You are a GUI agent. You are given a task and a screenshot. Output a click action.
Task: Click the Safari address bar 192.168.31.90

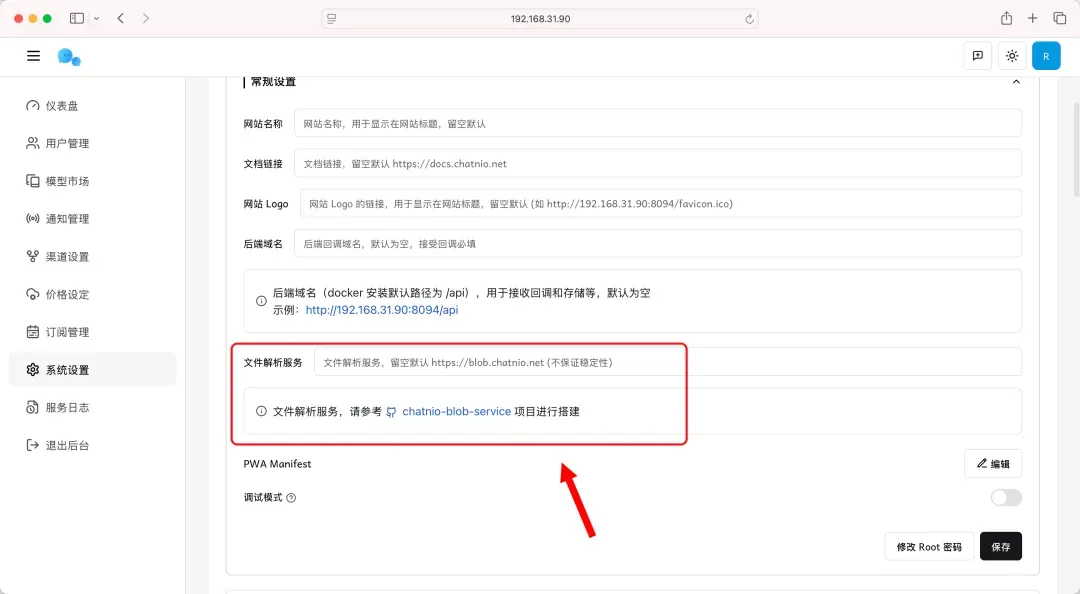point(540,19)
